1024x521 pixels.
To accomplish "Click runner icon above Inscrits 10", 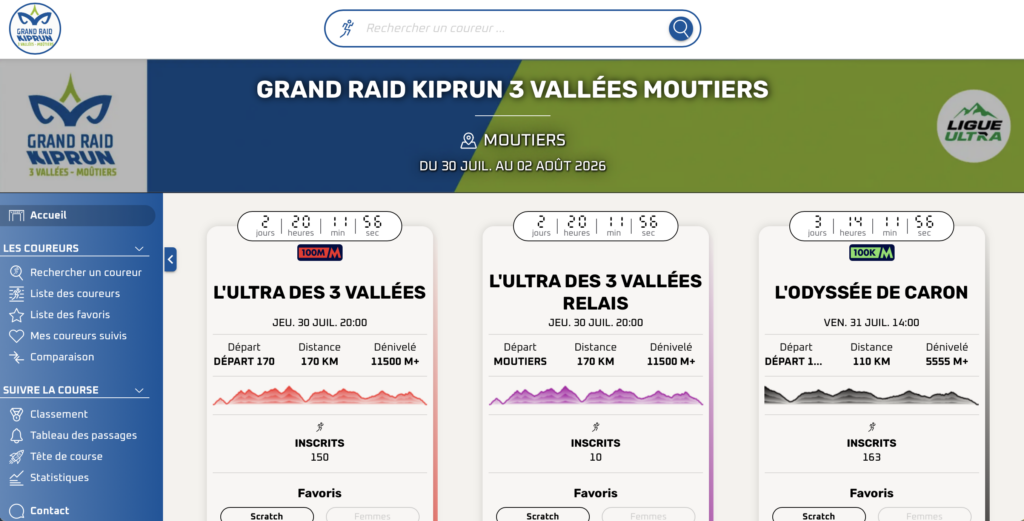I will [x=596, y=427].
